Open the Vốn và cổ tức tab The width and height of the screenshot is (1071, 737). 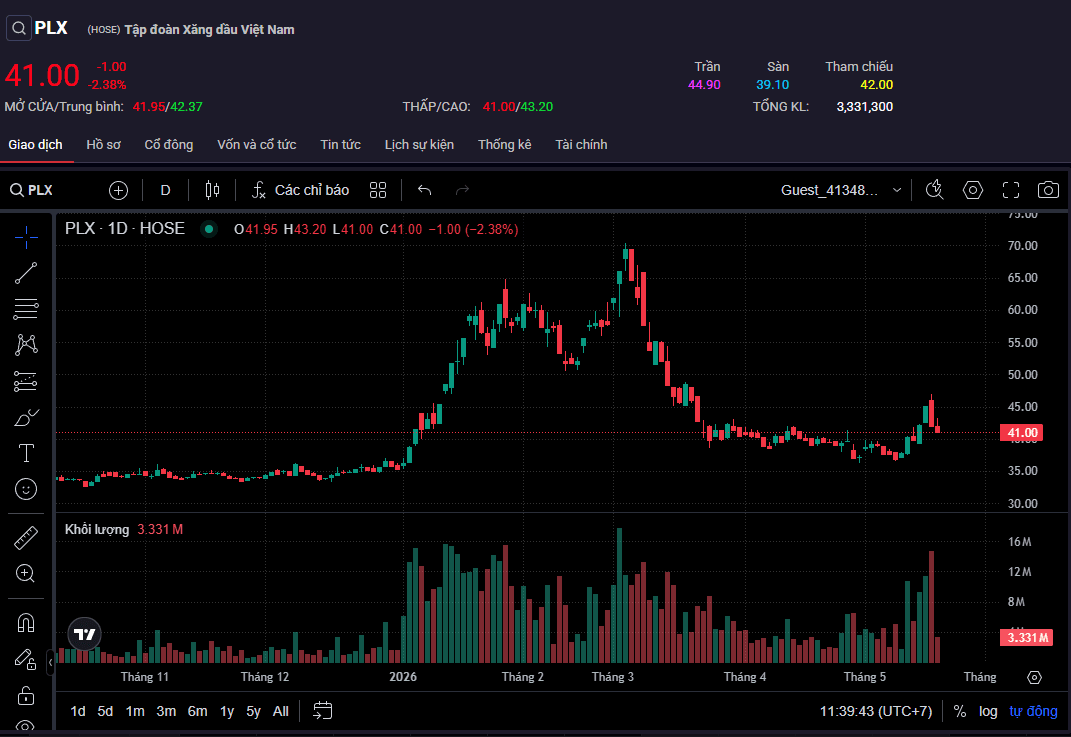(257, 145)
